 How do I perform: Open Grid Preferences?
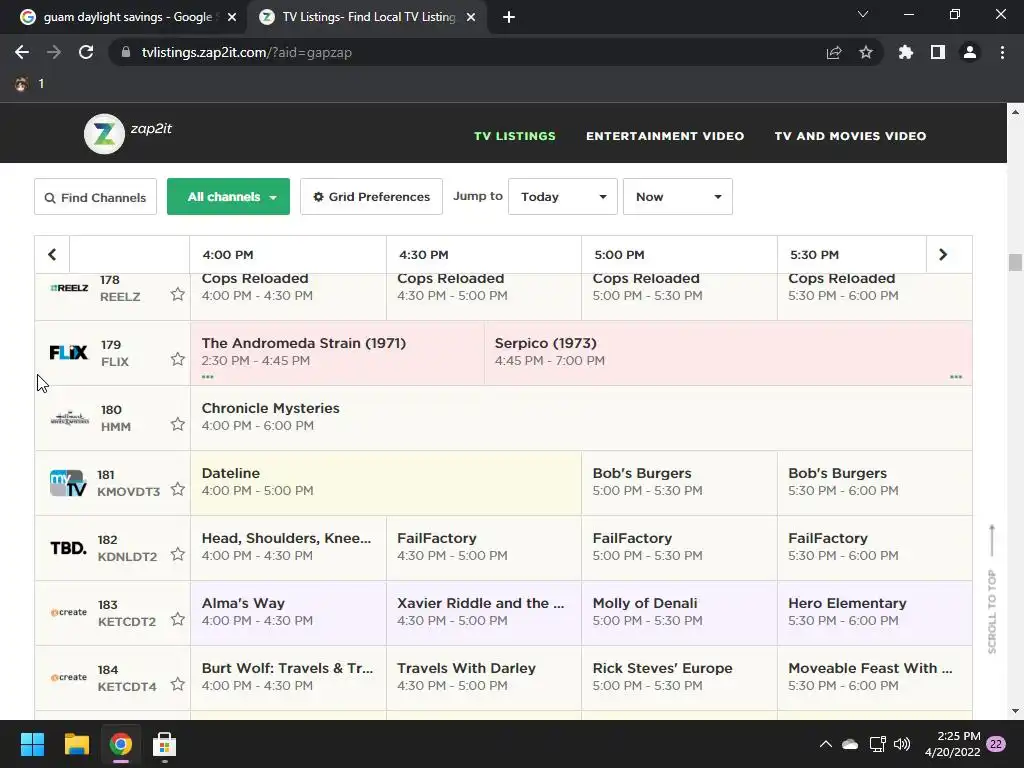pyautogui.click(x=371, y=197)
